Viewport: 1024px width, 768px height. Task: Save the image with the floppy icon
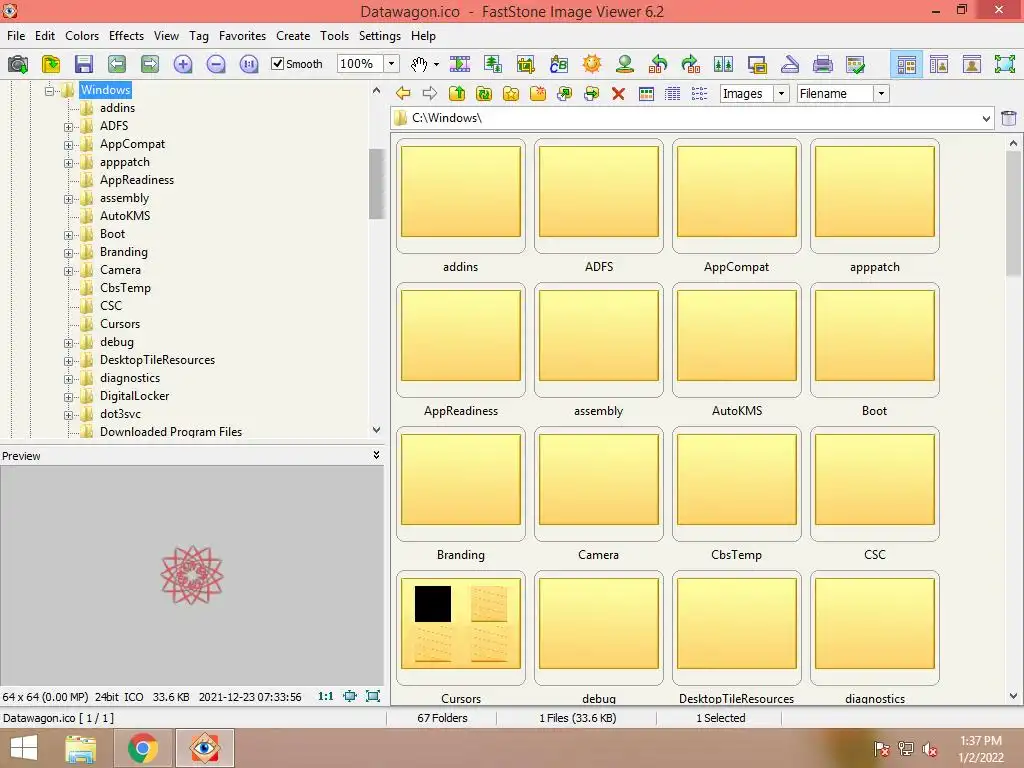click(x=84, y=64)
